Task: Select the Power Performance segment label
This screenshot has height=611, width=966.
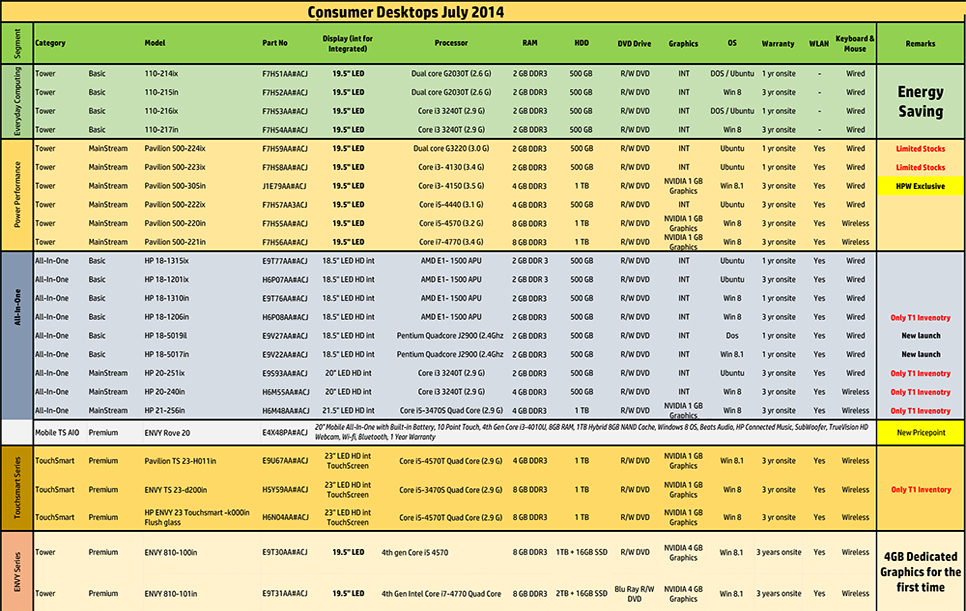Action: [17, 195]
